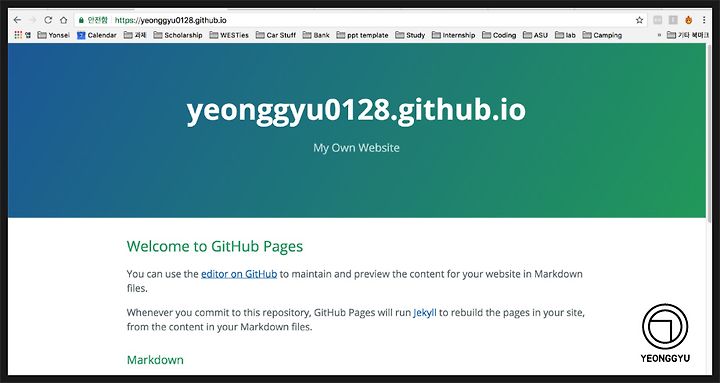This screenshot has width=720, height=383.
Task: Open the 과제 bookmark folder
Action: pyautogui.click(x=135, y=35)
